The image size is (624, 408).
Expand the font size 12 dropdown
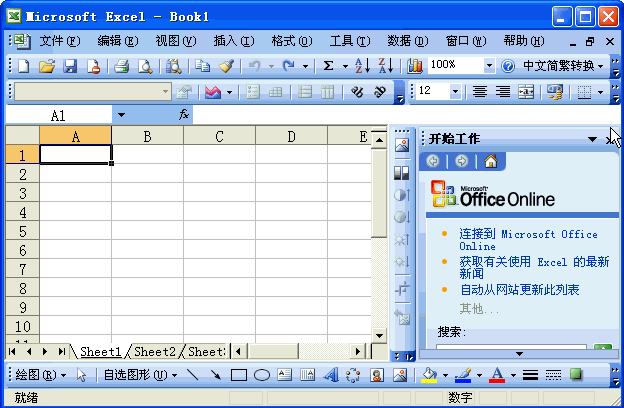[x=456, y=92]
